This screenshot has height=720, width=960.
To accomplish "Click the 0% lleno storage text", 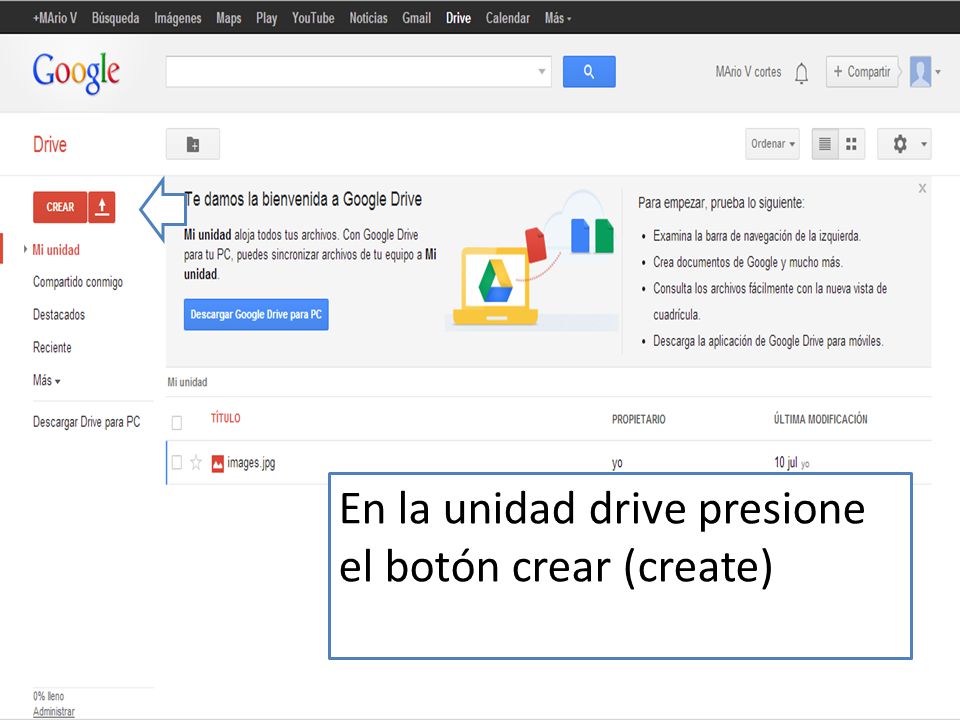I will (x=48, y=696).
